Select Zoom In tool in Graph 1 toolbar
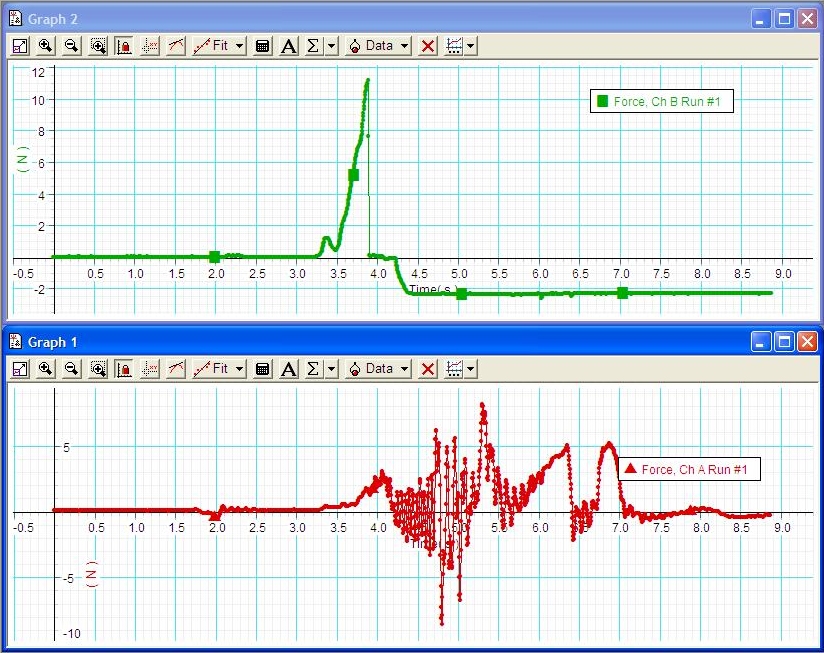 click(x=46, y=369)
